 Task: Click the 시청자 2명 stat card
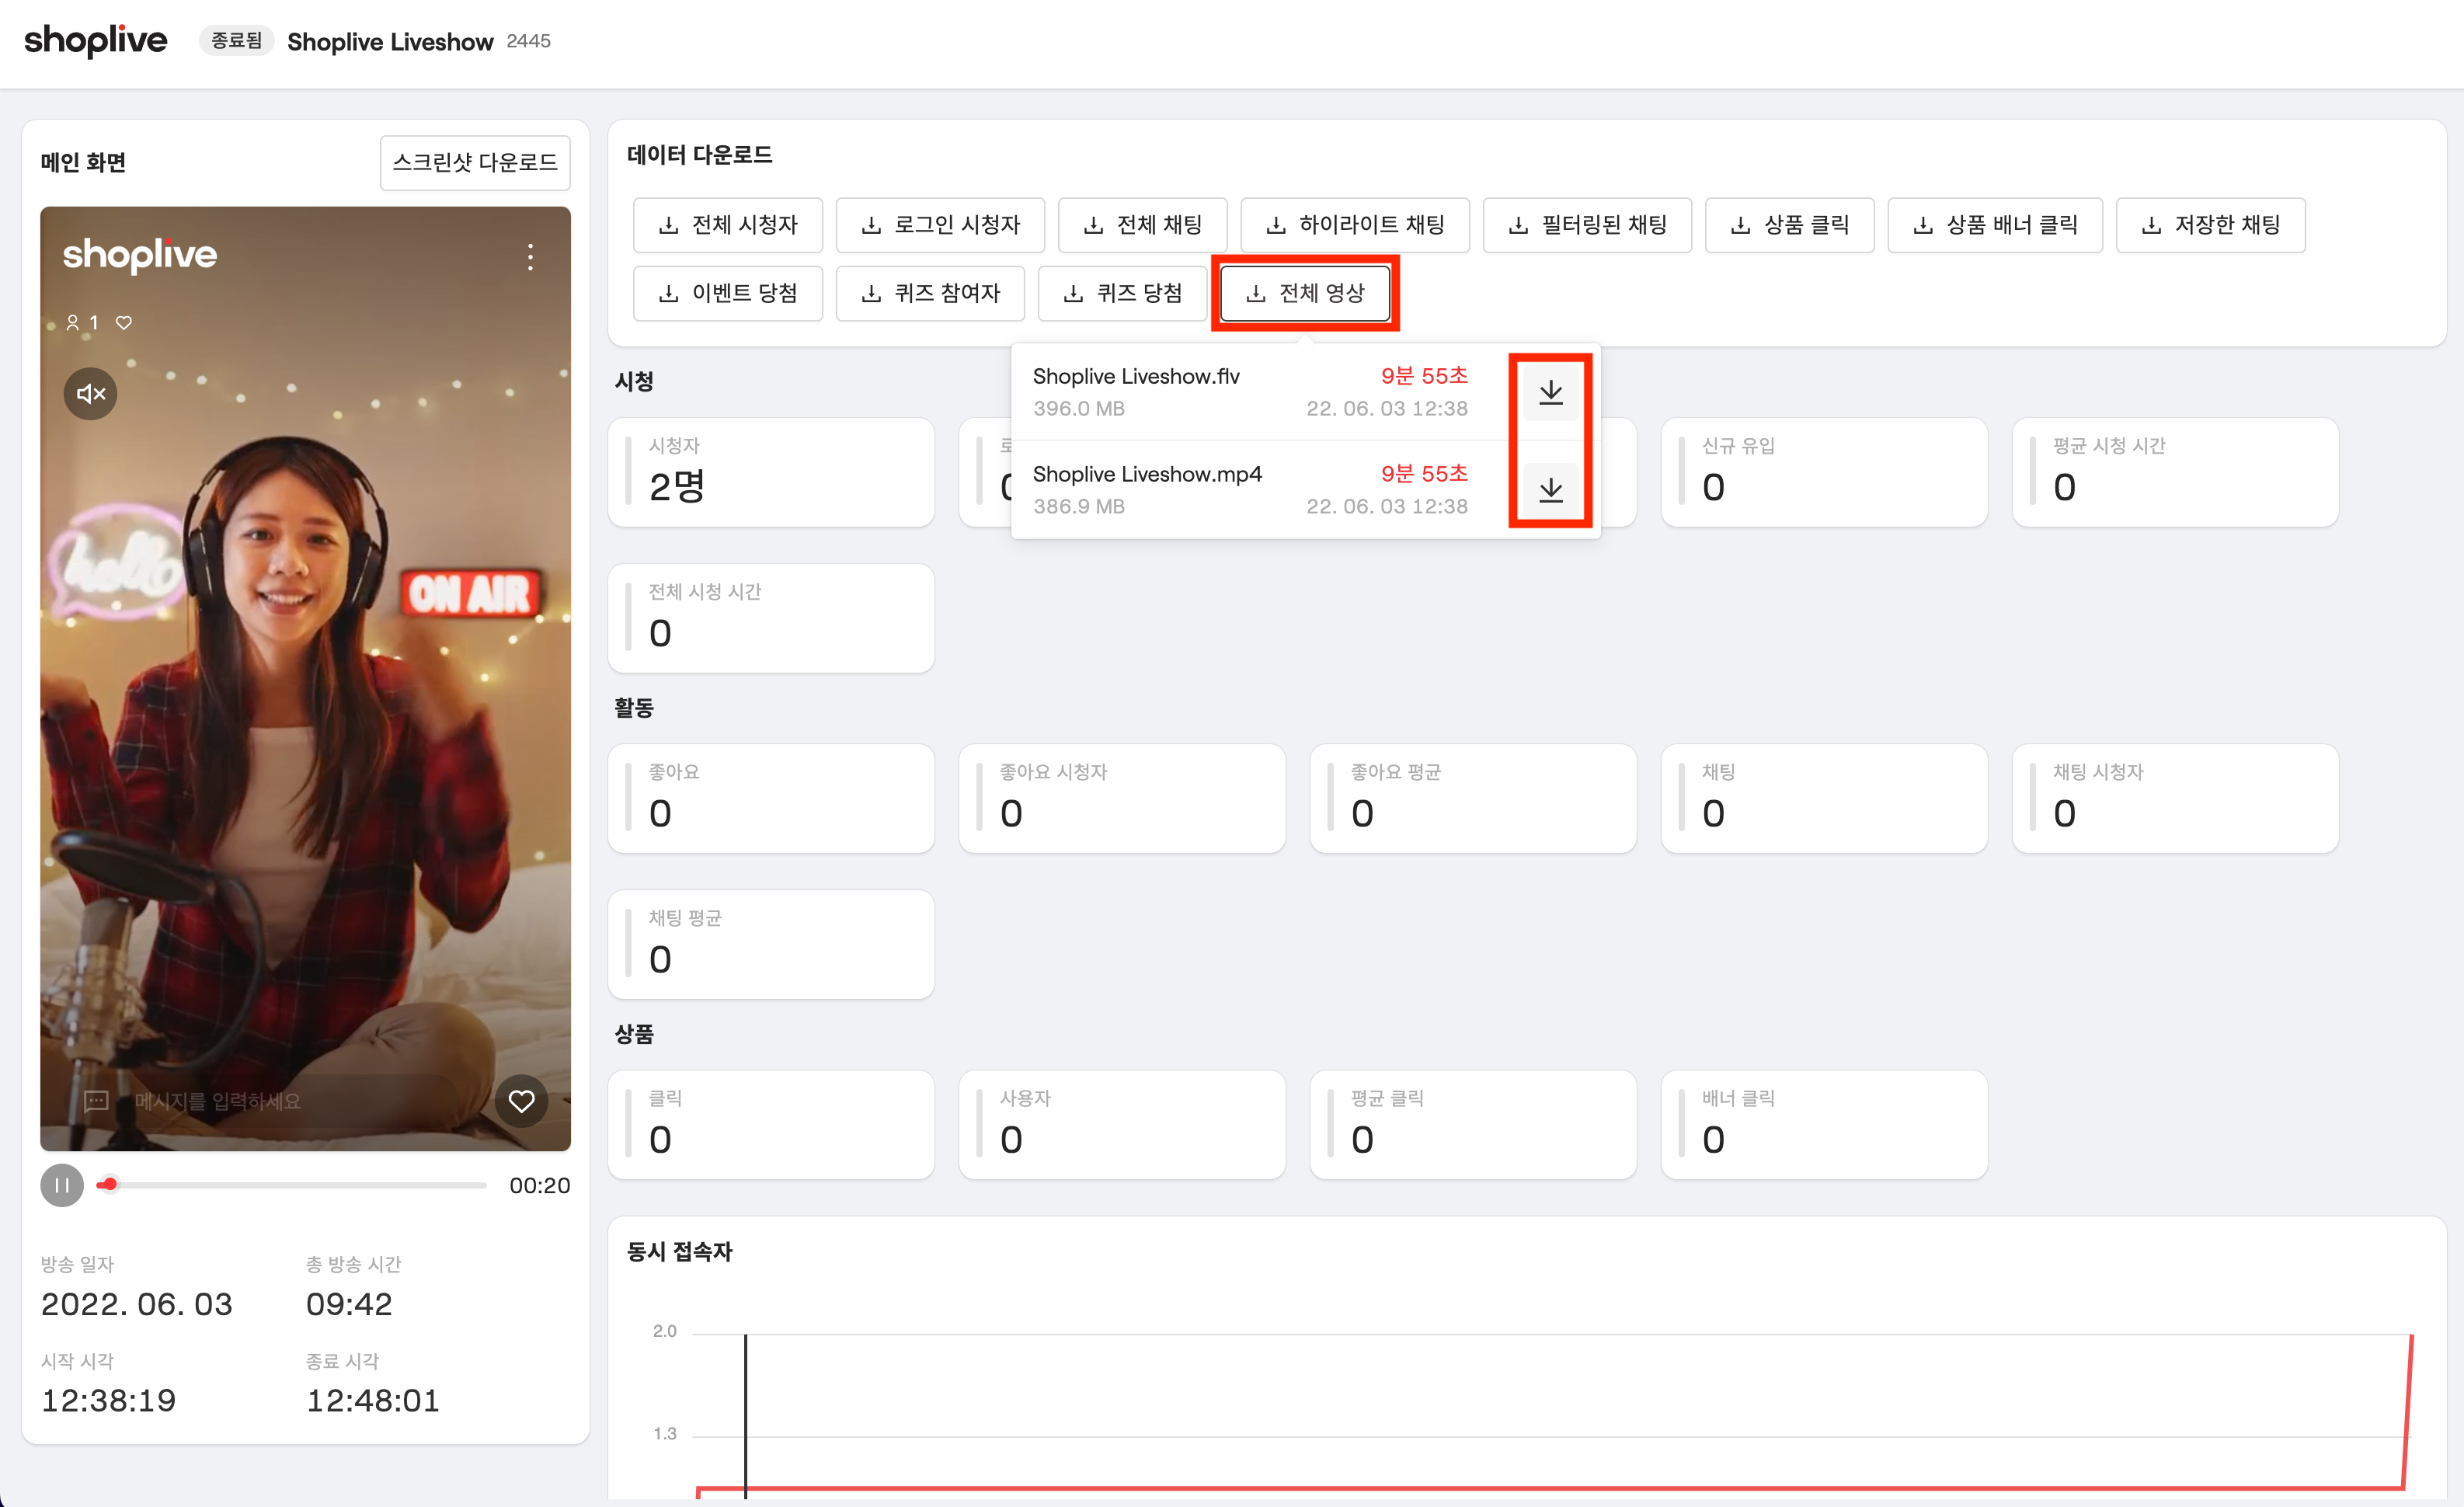(x=771, y=472)
